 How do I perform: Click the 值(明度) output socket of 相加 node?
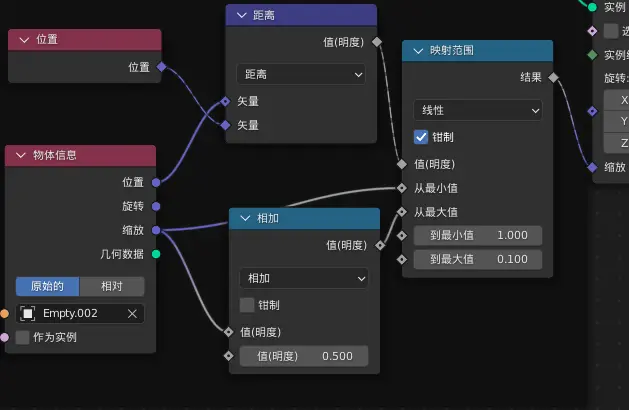380,245
